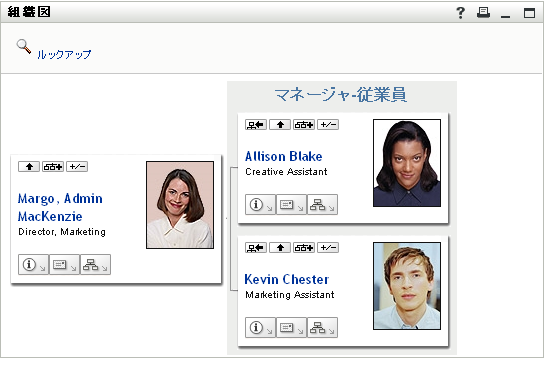The width and height of the screenshot is (546, 376).
Task: Click Kevin Chester's photo
Action: click(x=407, y=286)
